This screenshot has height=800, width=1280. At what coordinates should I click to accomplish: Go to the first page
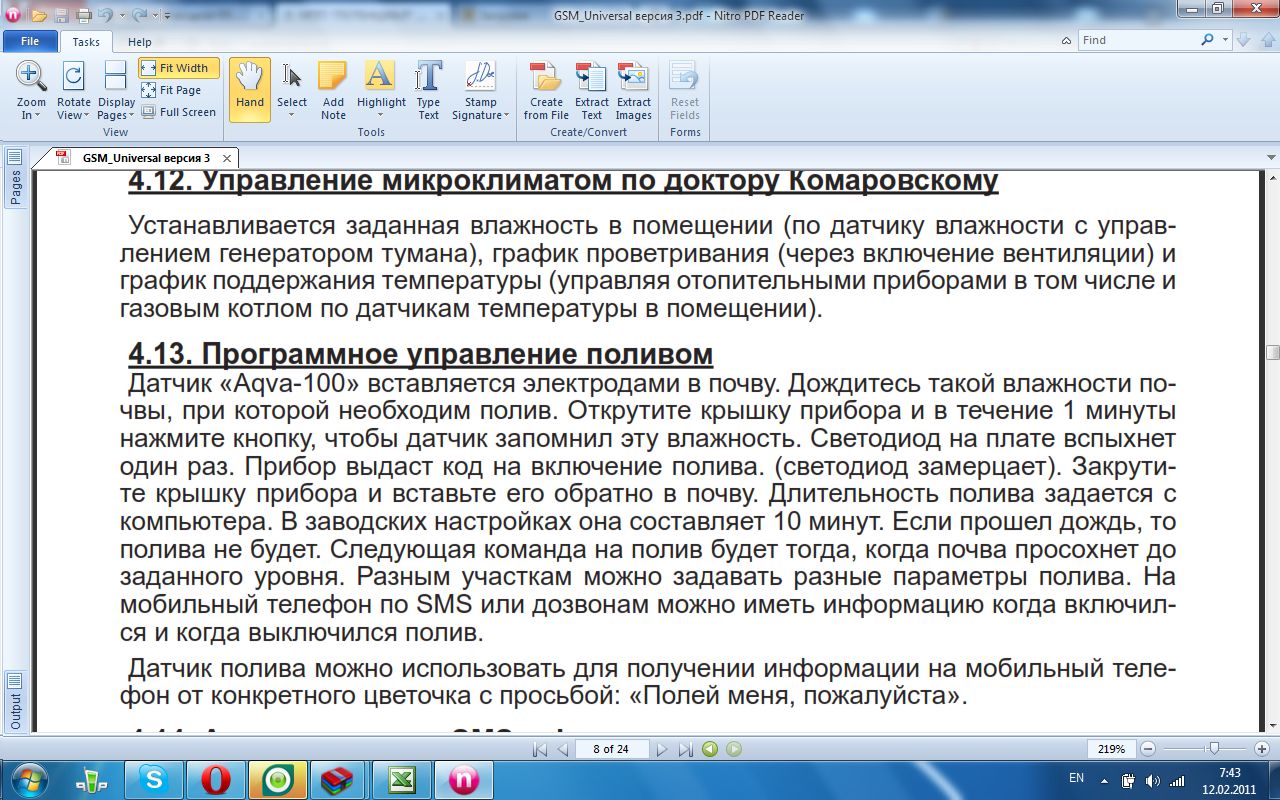point(540,749)
